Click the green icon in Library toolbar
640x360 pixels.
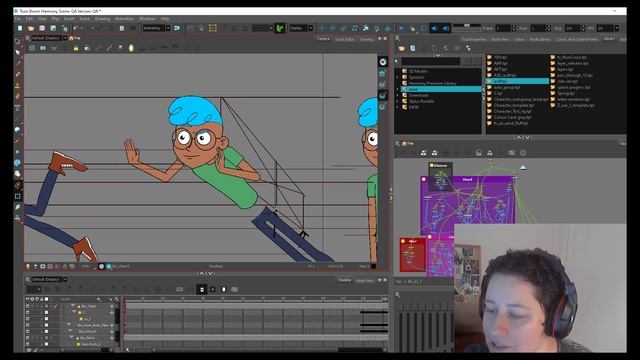(x=435, y=48)
